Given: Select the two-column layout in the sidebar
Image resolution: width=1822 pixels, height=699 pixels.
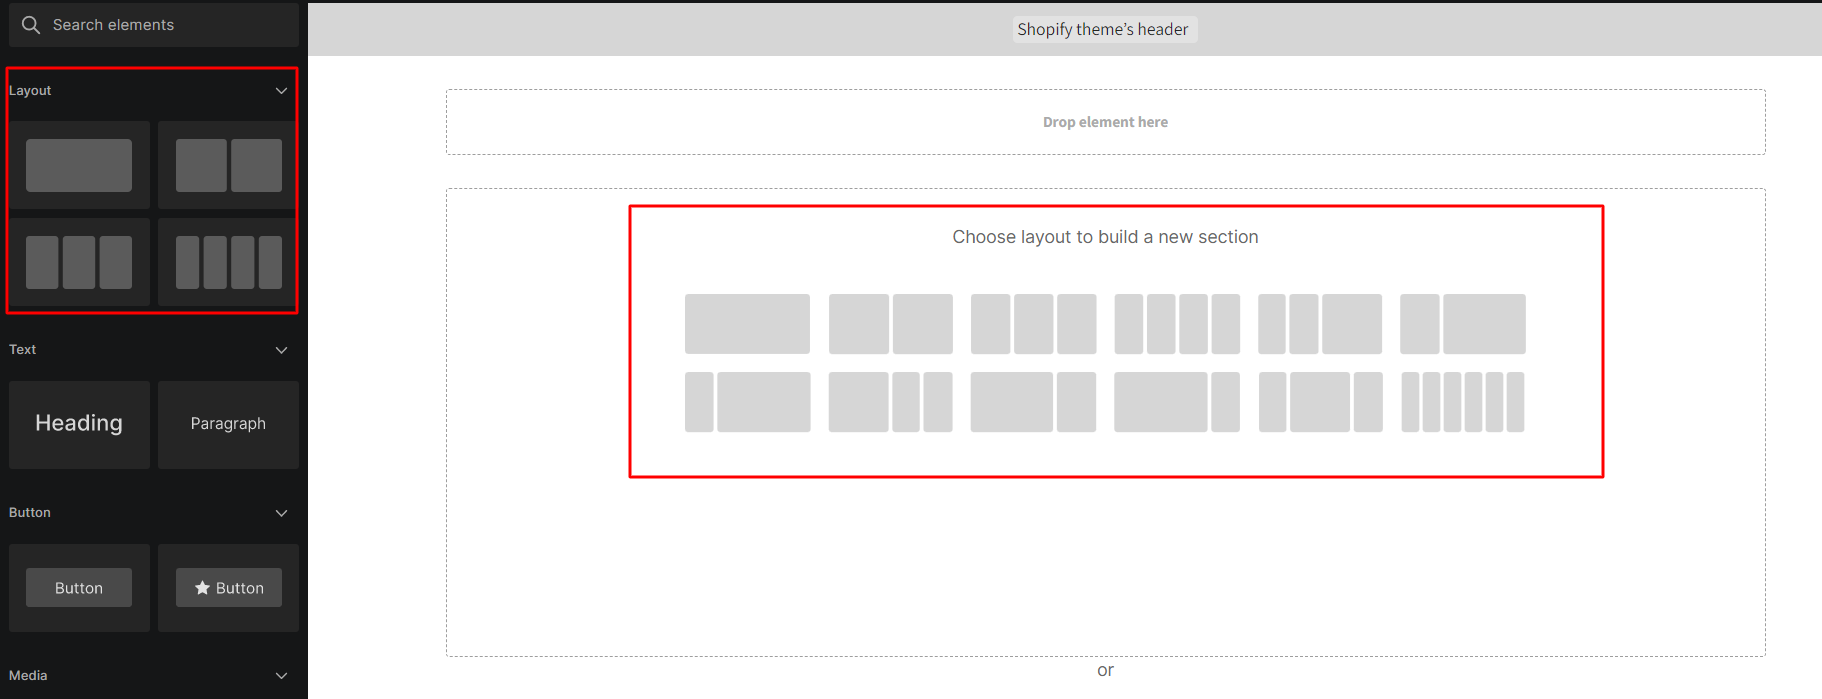Looking at the screenshot, I should click(228, 165).
